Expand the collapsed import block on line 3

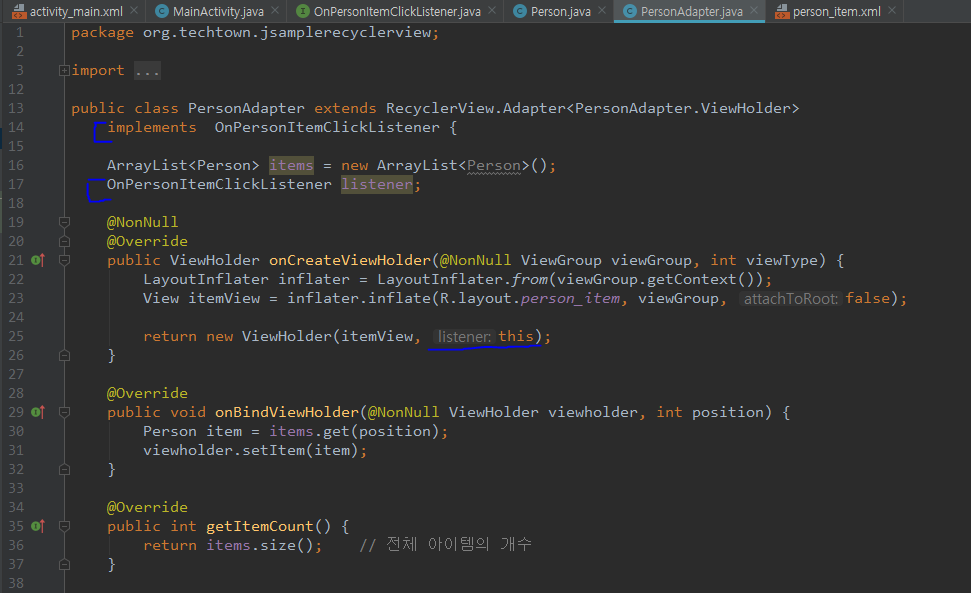coord(64,71)
